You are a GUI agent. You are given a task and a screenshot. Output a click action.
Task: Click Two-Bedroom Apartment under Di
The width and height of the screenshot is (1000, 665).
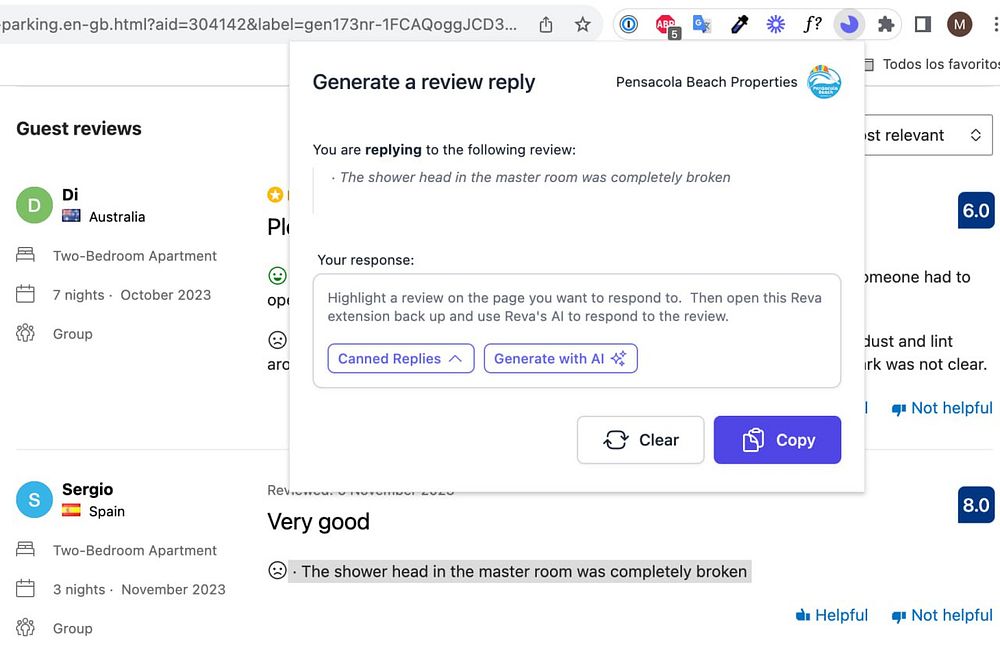point(135,256)
